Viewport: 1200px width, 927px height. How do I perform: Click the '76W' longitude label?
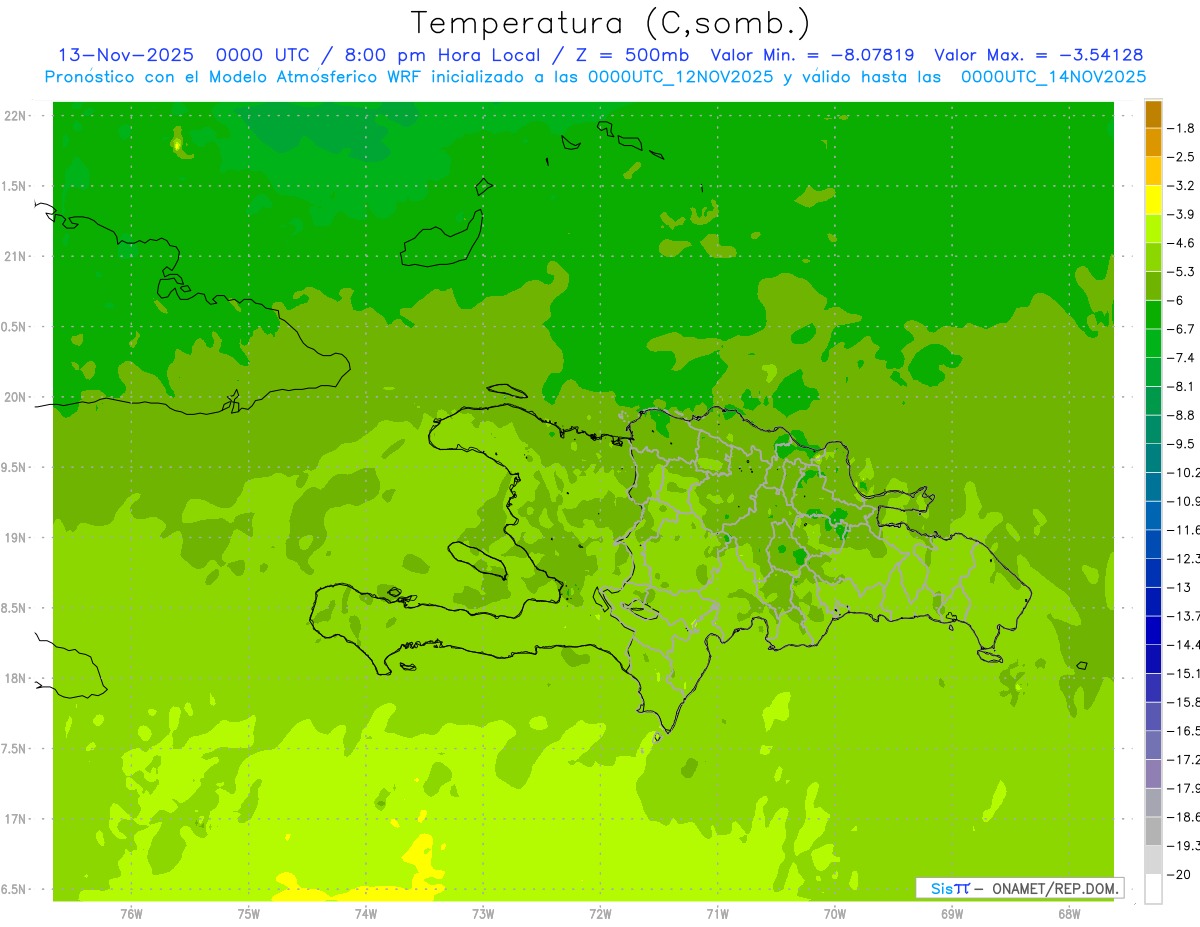pos(131,914)
